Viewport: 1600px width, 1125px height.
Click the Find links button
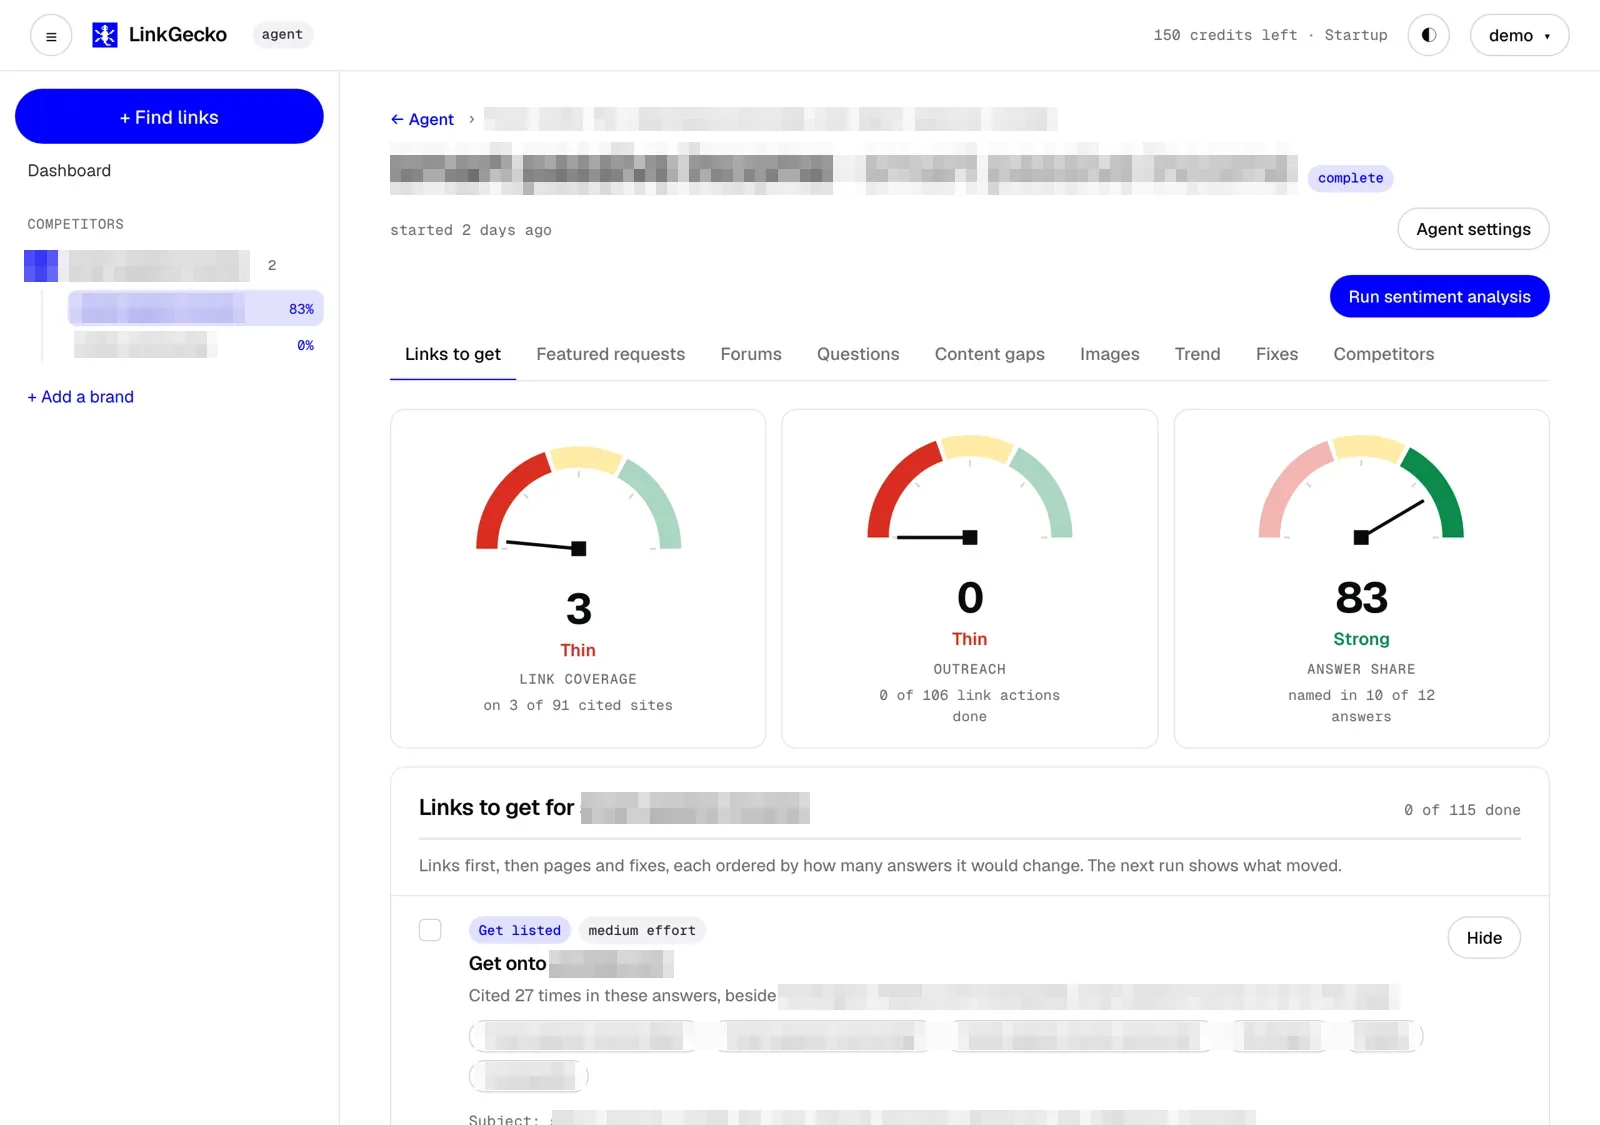tap(169, 117)
